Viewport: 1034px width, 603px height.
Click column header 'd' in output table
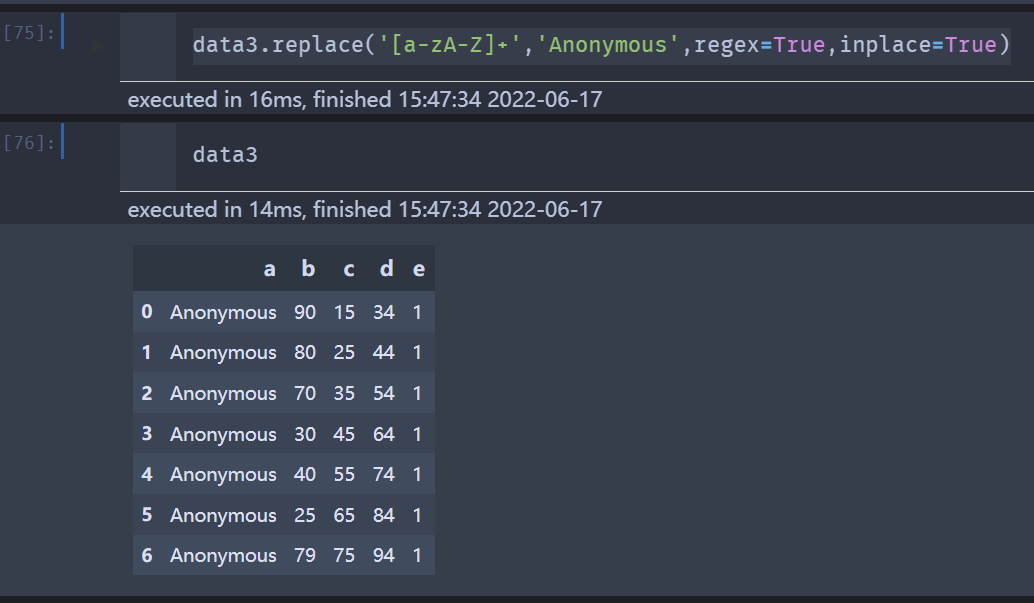point(386,269)
